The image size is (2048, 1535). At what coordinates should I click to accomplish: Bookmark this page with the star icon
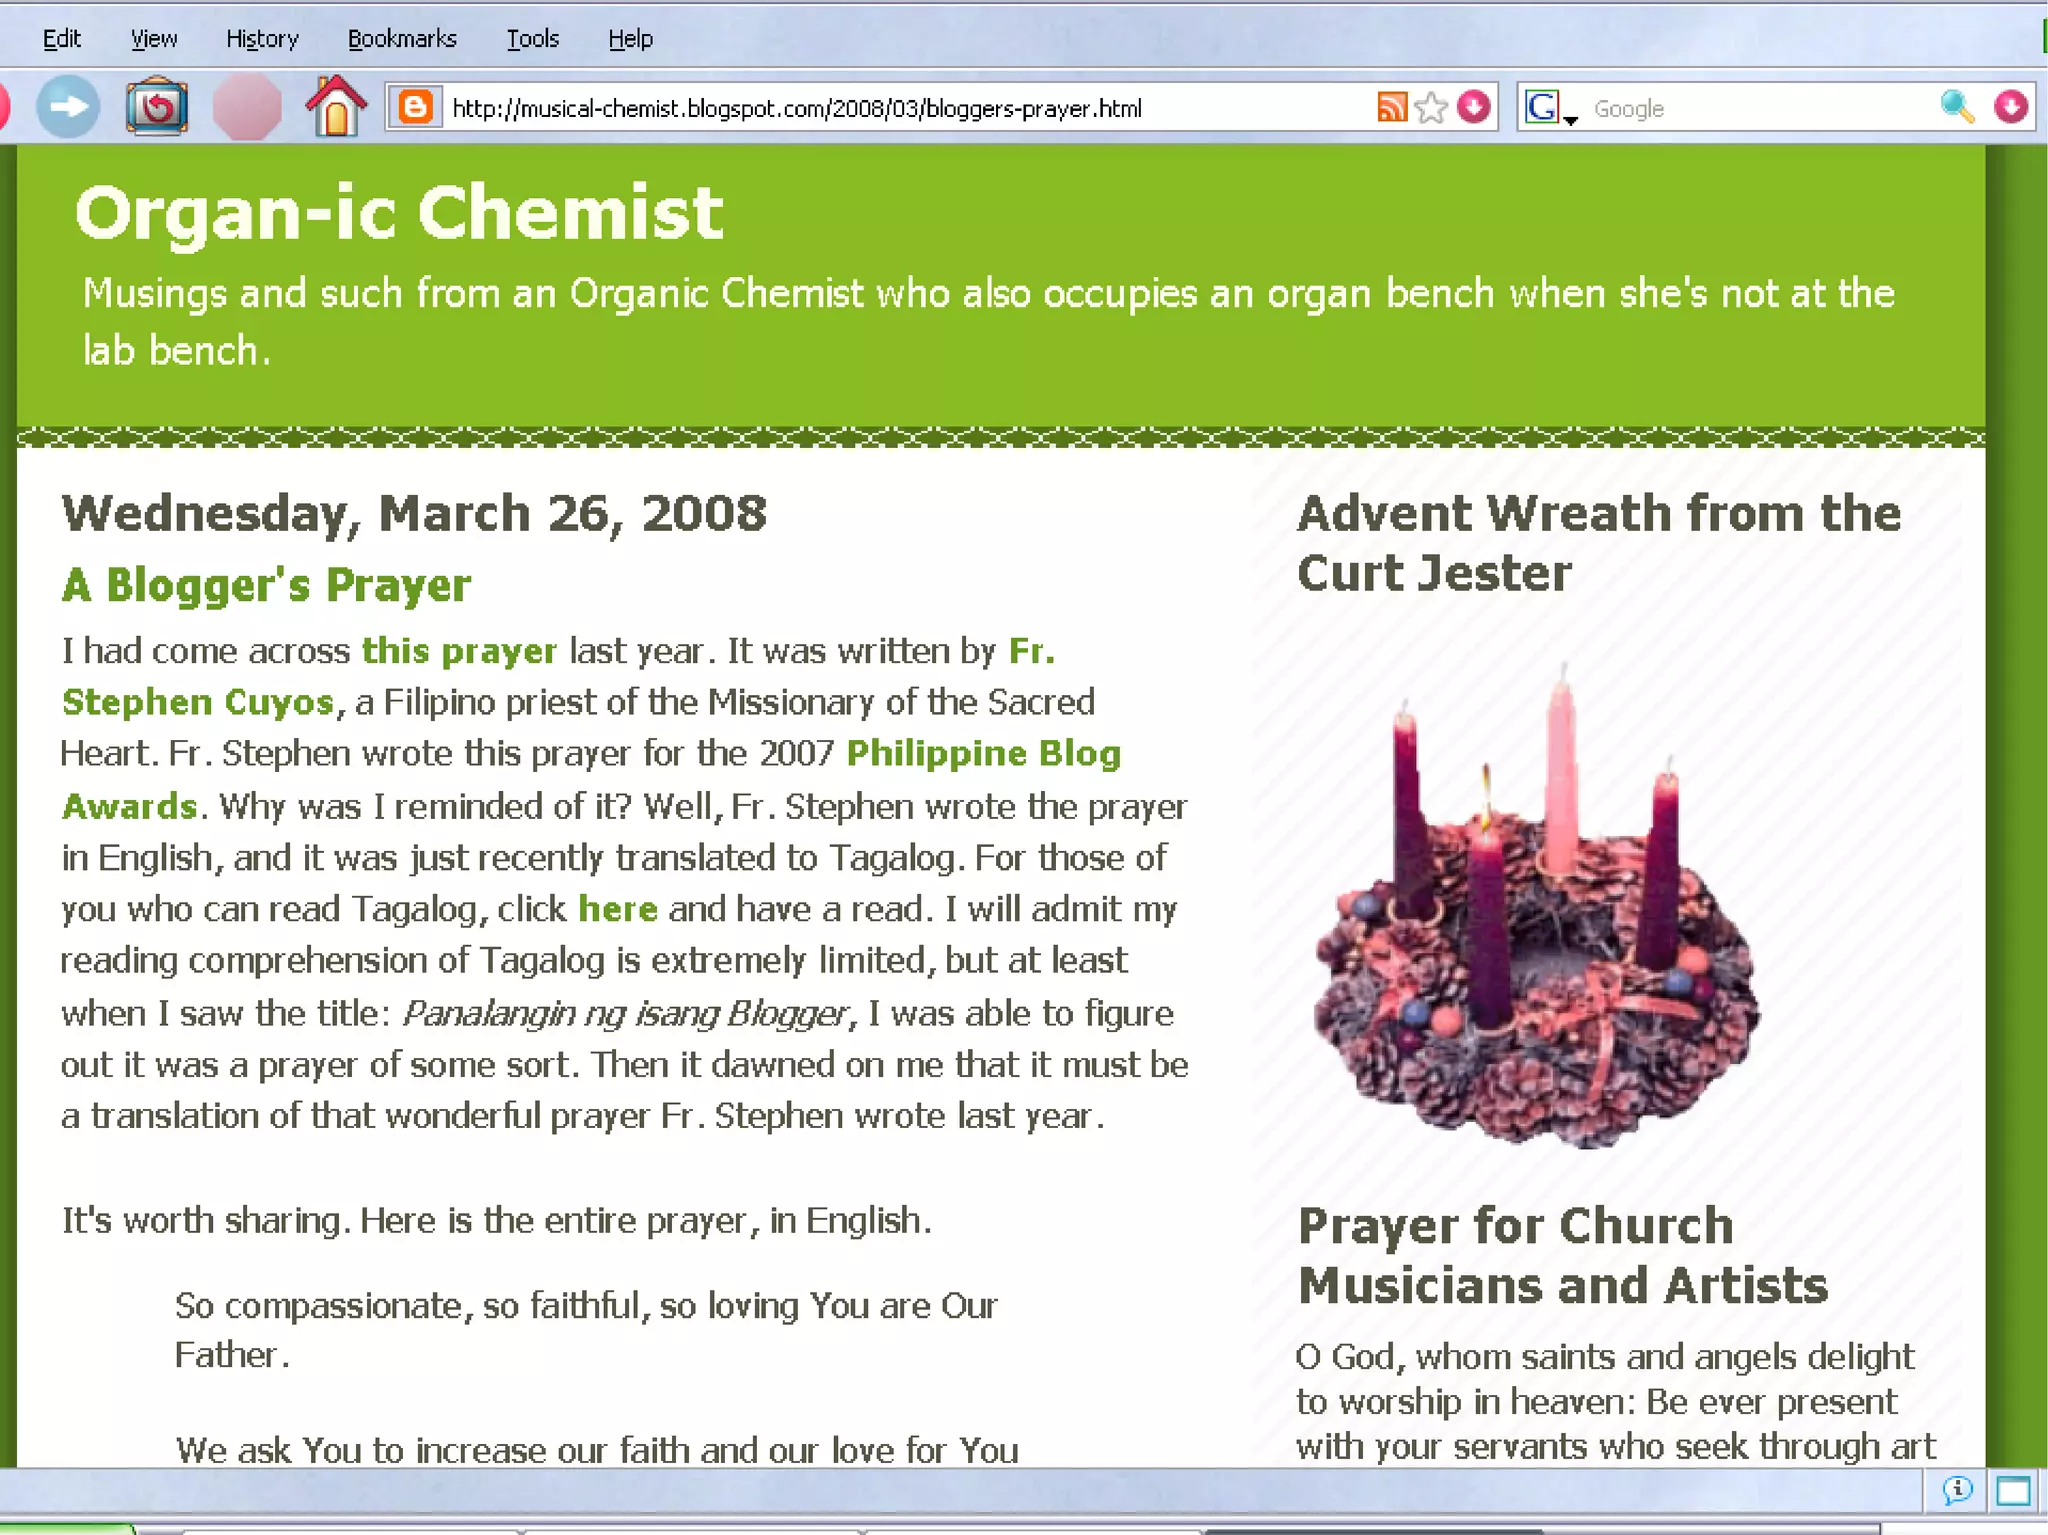1432,107
